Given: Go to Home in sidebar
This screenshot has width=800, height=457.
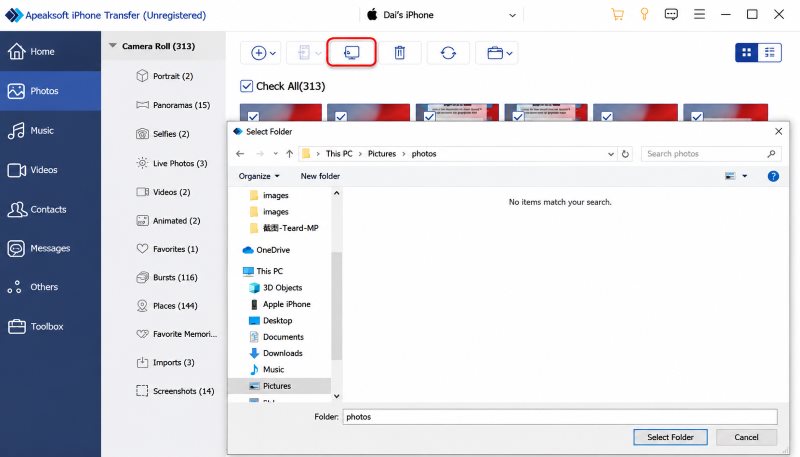Looking at the screenshot, I should tap(50, 51).
